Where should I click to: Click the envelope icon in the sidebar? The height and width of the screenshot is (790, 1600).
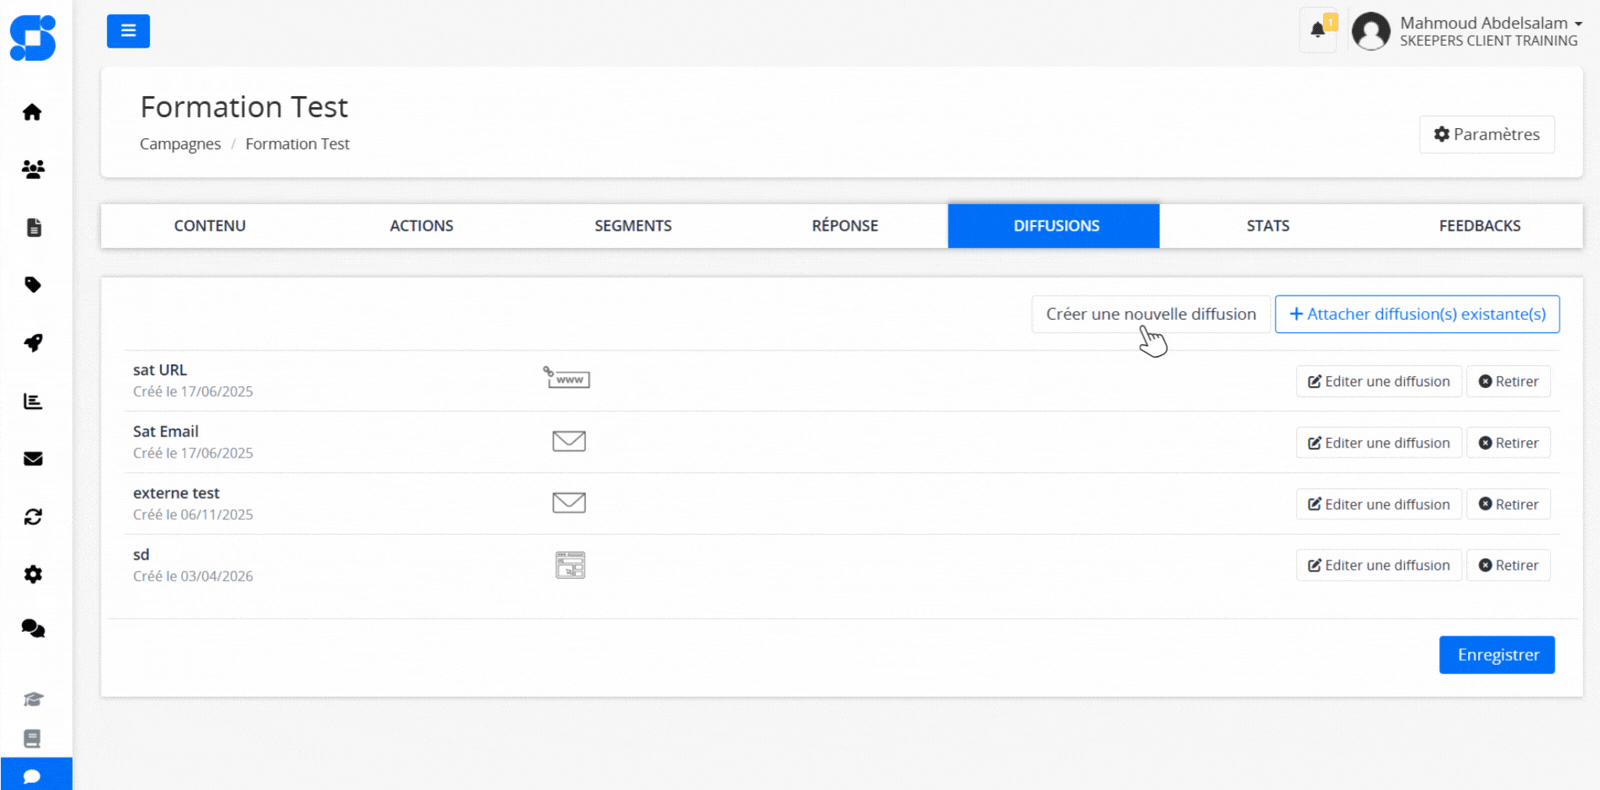32,459
